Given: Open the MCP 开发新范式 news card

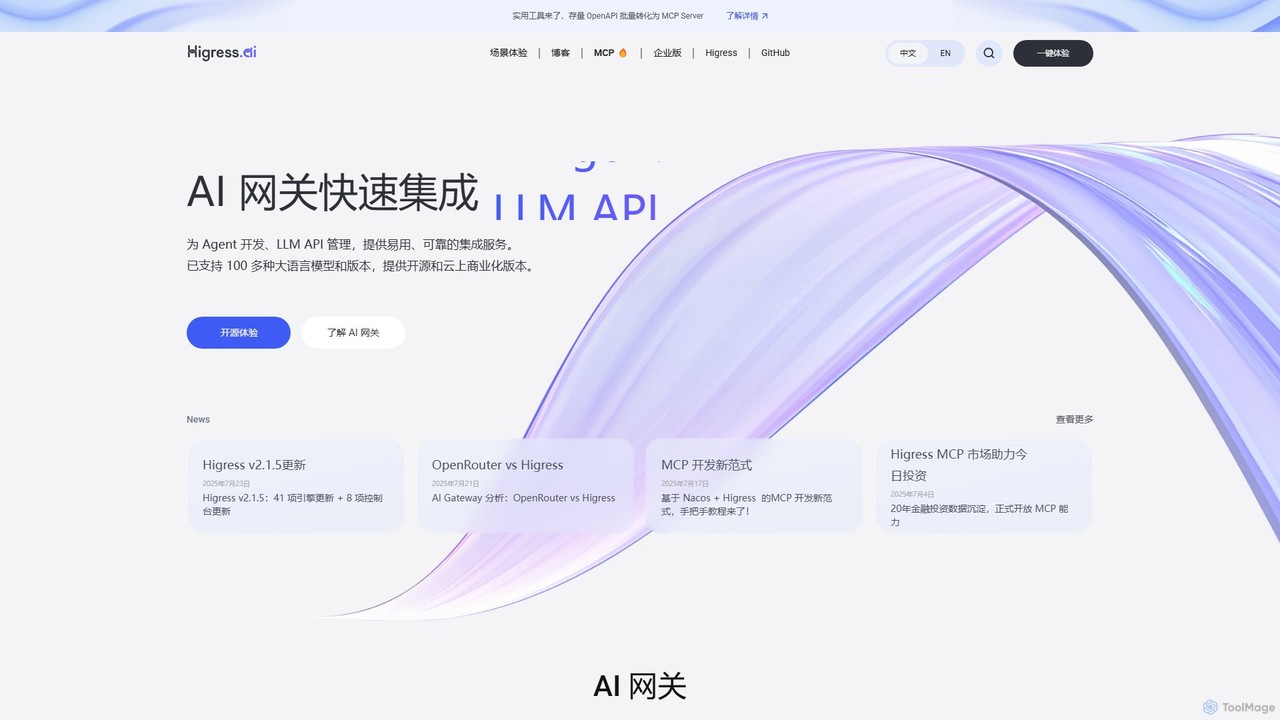Looking at the screenshot, I should (754, 486).
